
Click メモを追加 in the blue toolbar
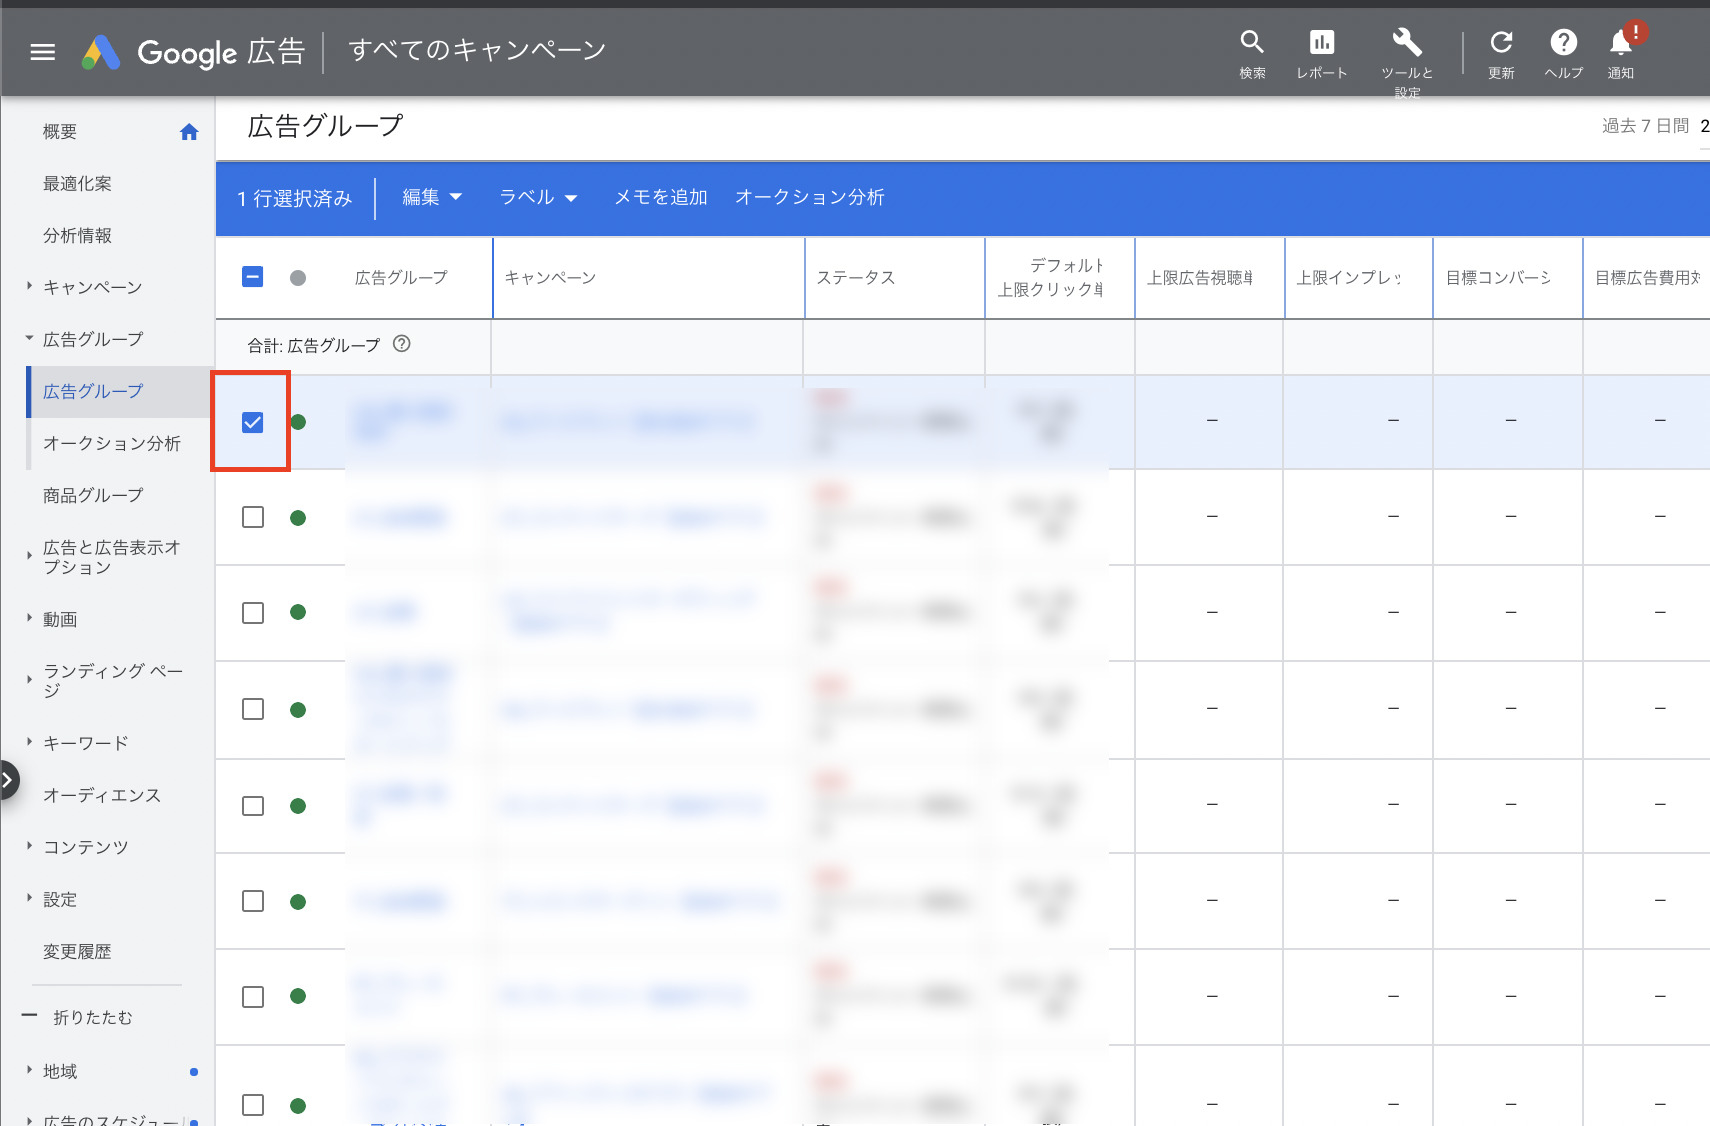point(660,197)
